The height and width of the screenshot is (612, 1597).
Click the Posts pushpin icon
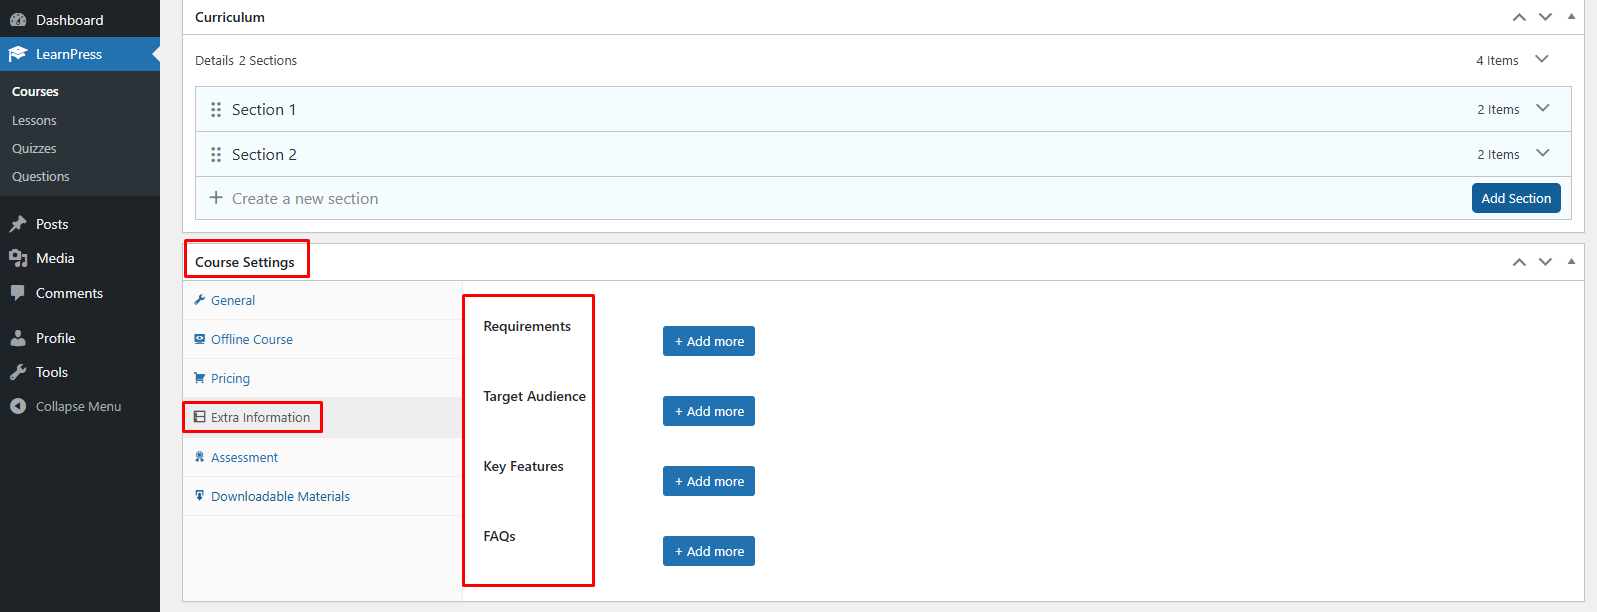[x=18, y=224]
